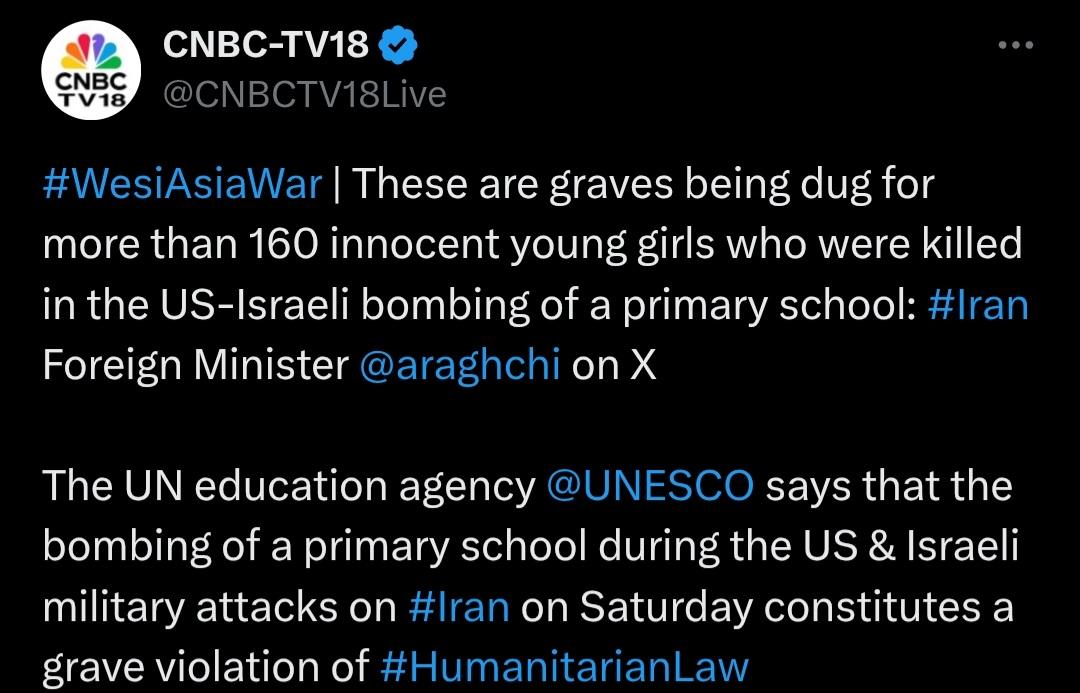Click the 'grave violation of' text
The height and width of the screenshot is (693, 1080).
(205, 667)
